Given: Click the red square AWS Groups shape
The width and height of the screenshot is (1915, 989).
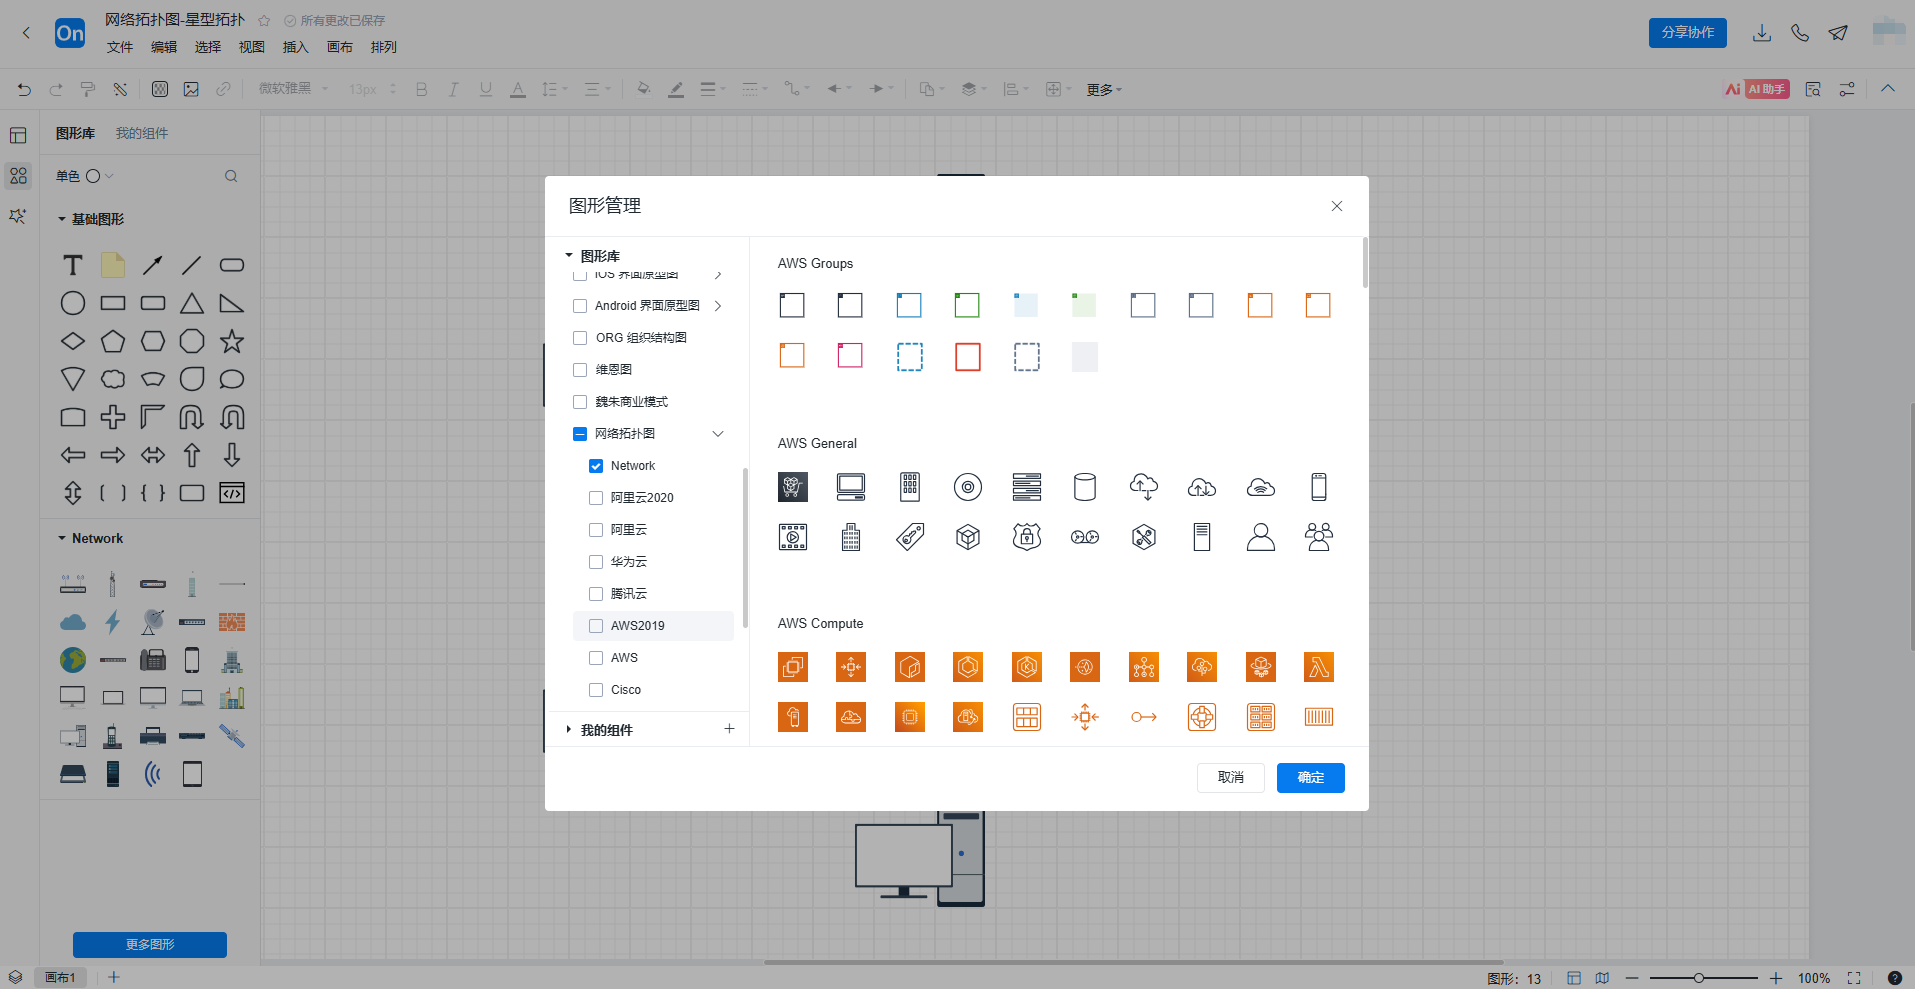Looking at the screenshot, I should tap(967, 357).
